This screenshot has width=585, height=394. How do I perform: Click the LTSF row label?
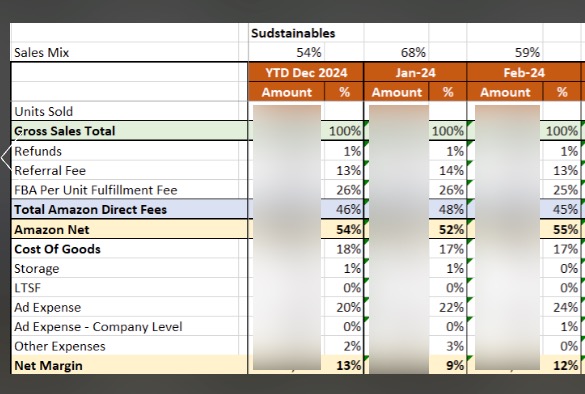point(27,288)
